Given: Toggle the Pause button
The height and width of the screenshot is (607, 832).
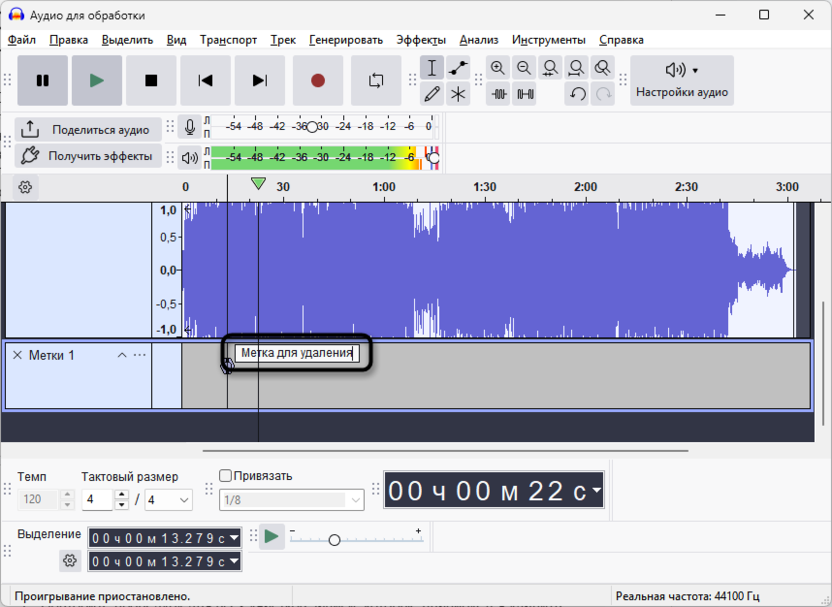Looking at the screenshot, I should tap(43, 81).
